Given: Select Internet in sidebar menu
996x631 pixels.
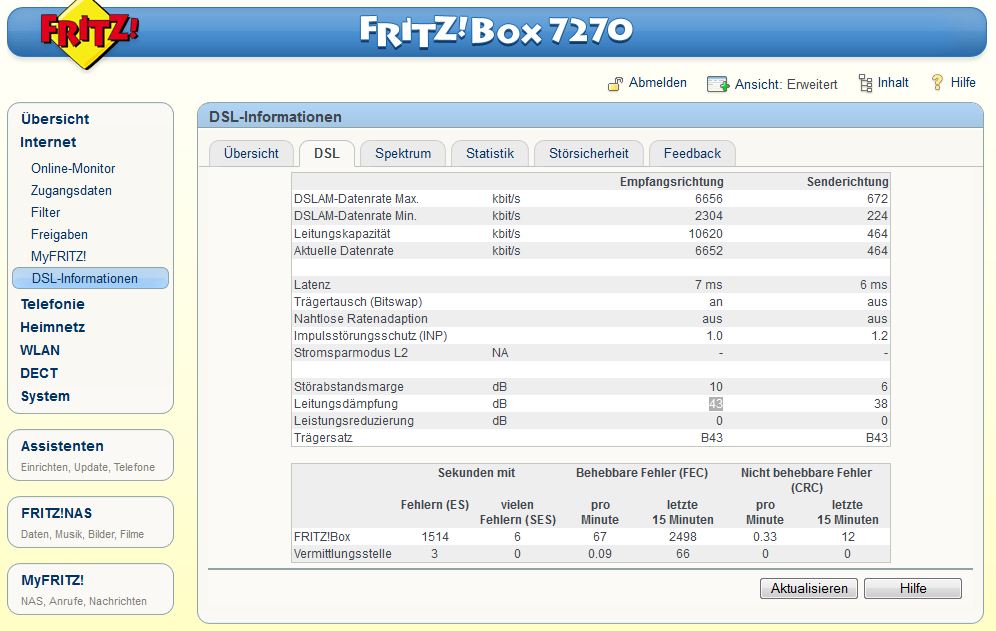Looking at the screenshot, I should coord(48,142).
